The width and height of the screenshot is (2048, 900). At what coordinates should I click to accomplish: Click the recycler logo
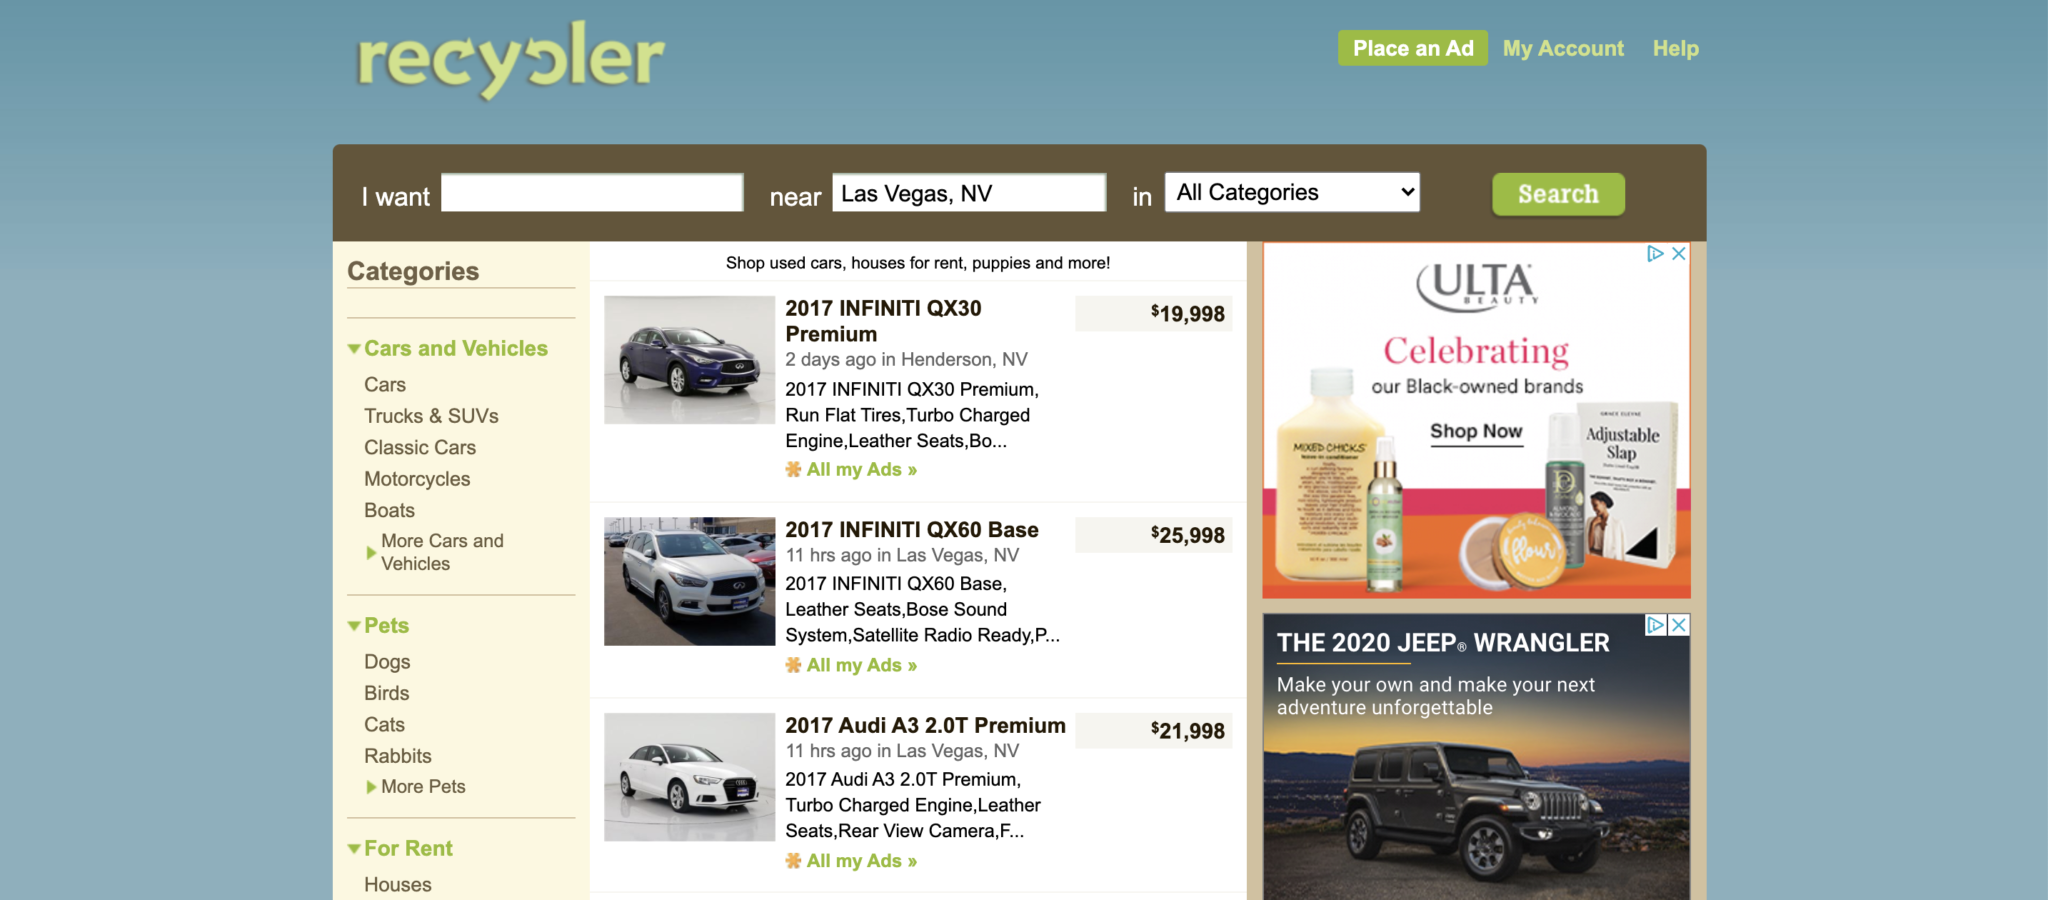[x=510, y=60]
